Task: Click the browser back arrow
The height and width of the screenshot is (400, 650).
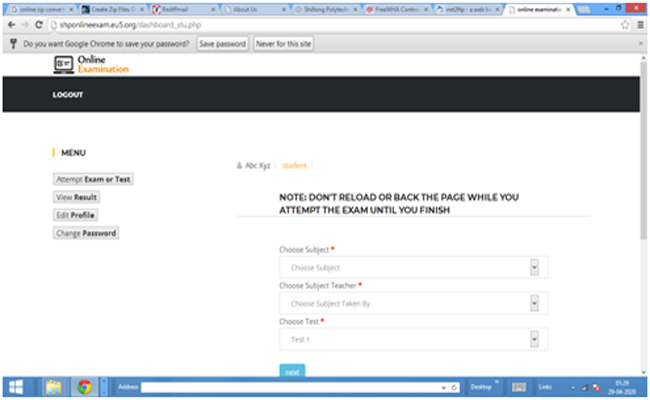Action: [10, 25]
